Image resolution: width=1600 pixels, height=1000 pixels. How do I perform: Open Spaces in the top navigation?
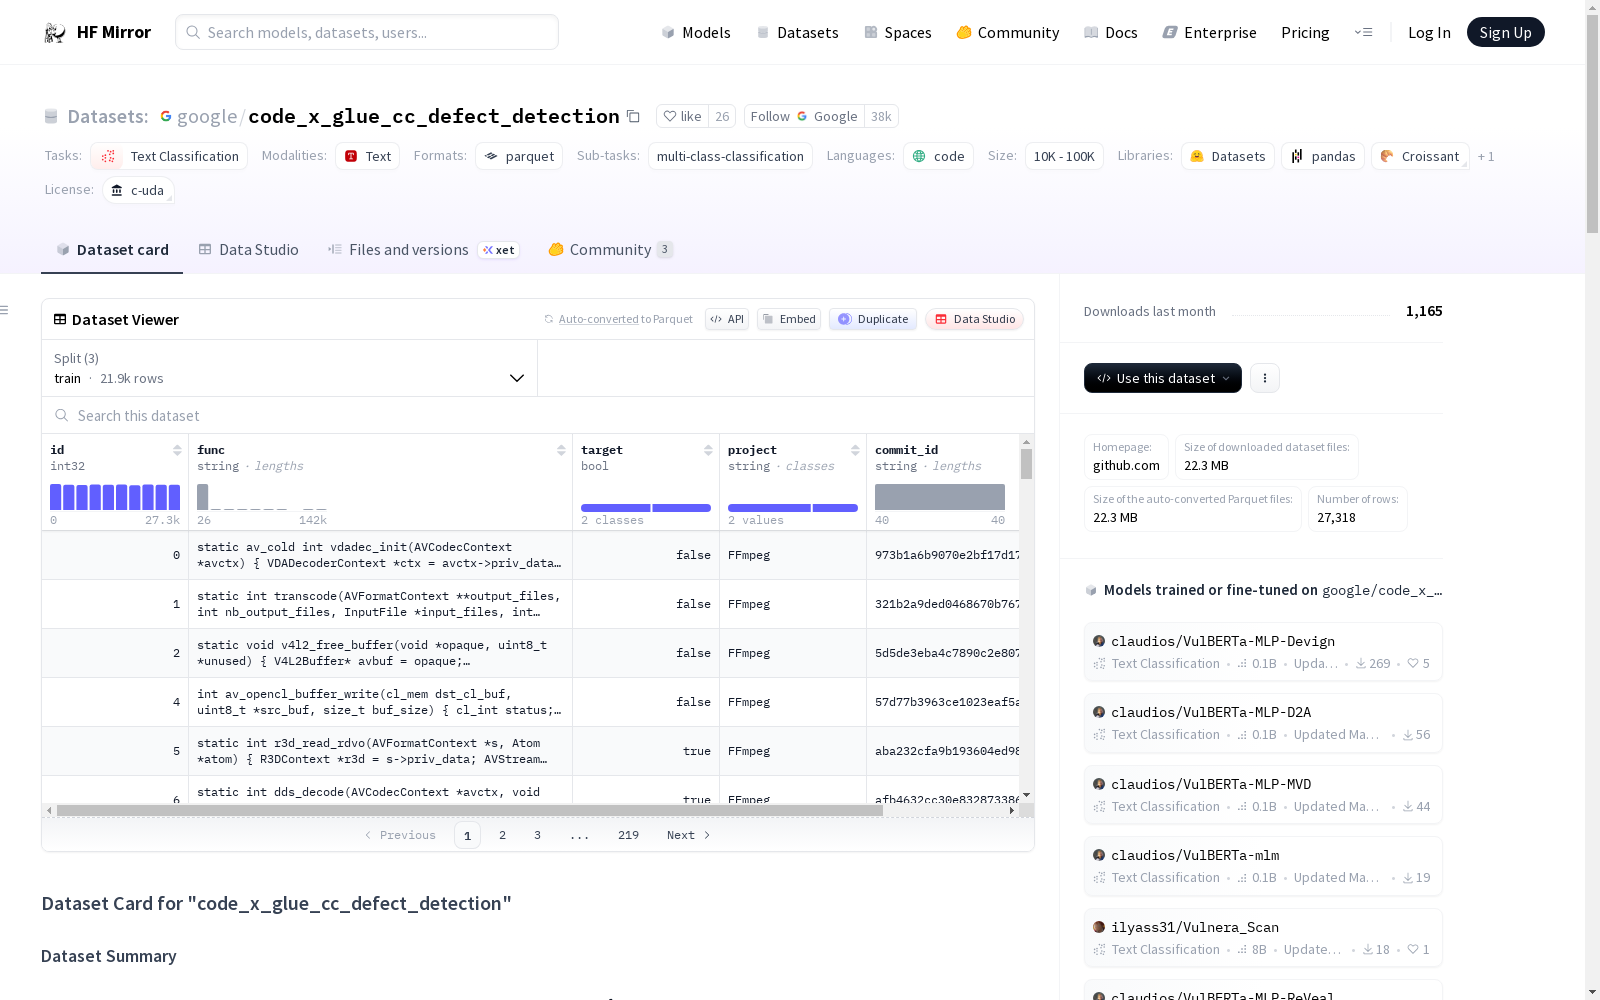898,33
